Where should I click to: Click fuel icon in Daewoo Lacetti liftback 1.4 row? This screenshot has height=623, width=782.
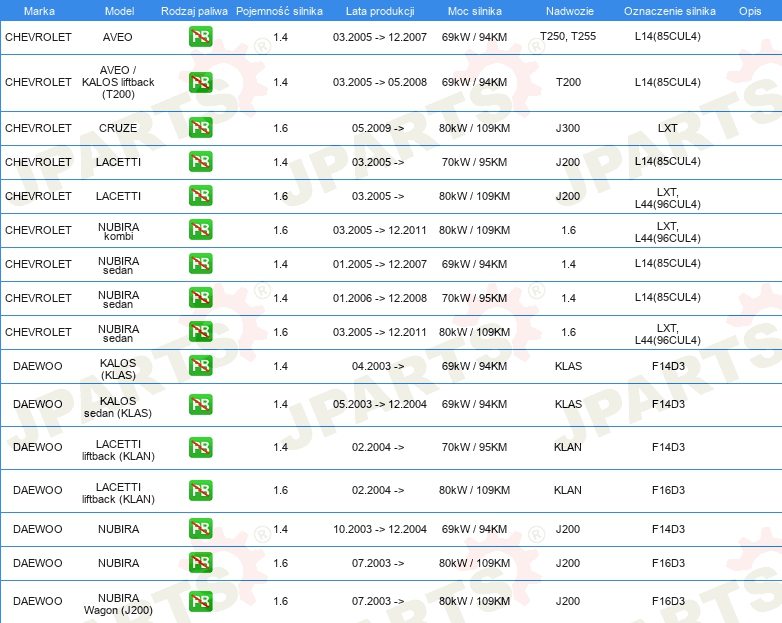tap(200, 447)
